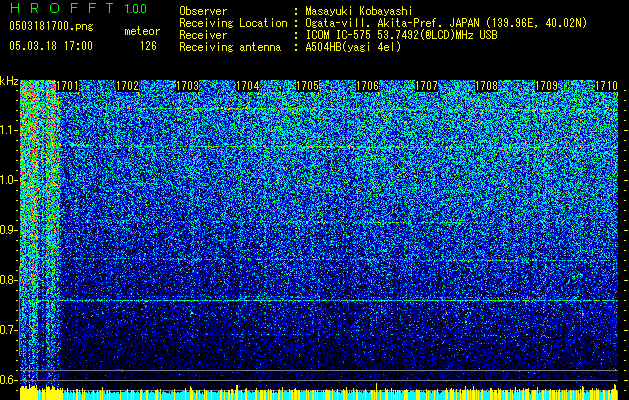Screen dimensions: 629x400
Task: Click the meteor count 126
Action: pyautogui.click(x=148, y=46)
